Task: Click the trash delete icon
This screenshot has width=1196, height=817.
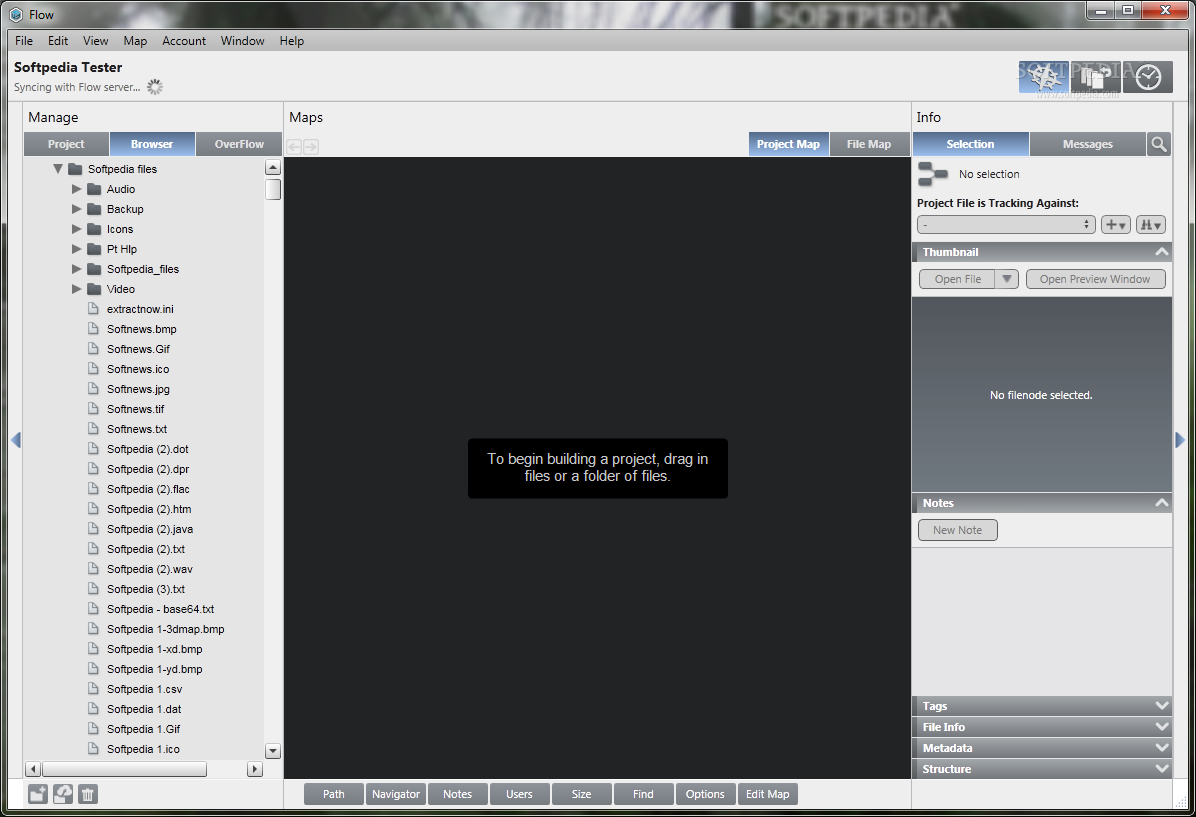Action: coord(88,794)
